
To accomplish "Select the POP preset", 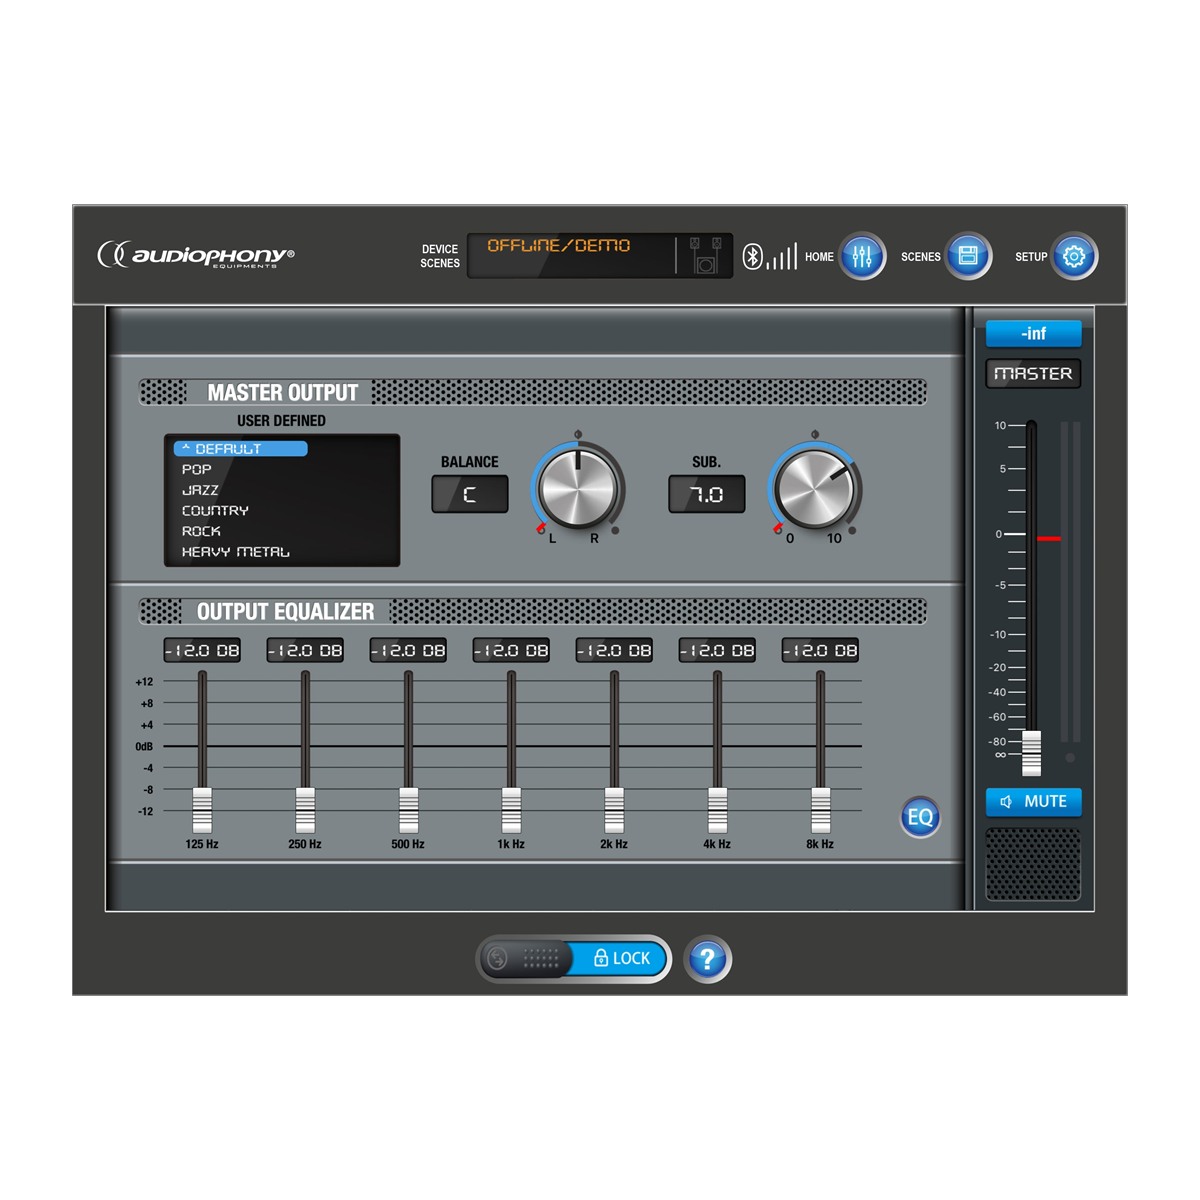I will [197, 469].
